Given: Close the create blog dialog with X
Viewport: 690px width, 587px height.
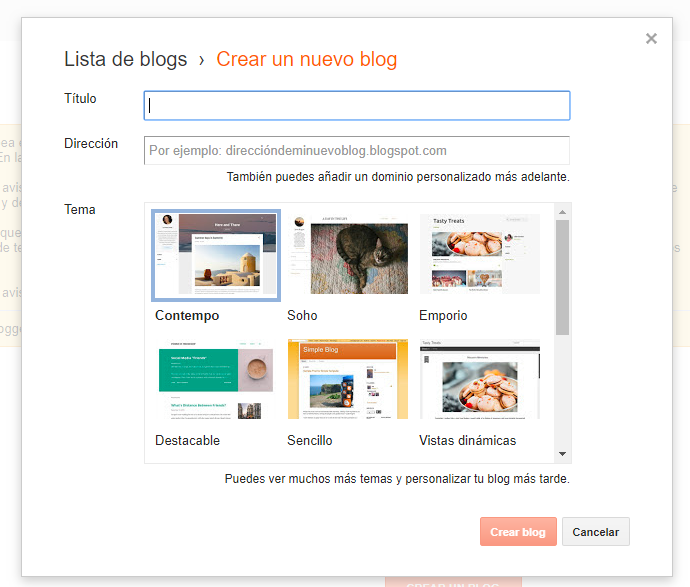Looking at the screenshot, I should click(651, 39).
